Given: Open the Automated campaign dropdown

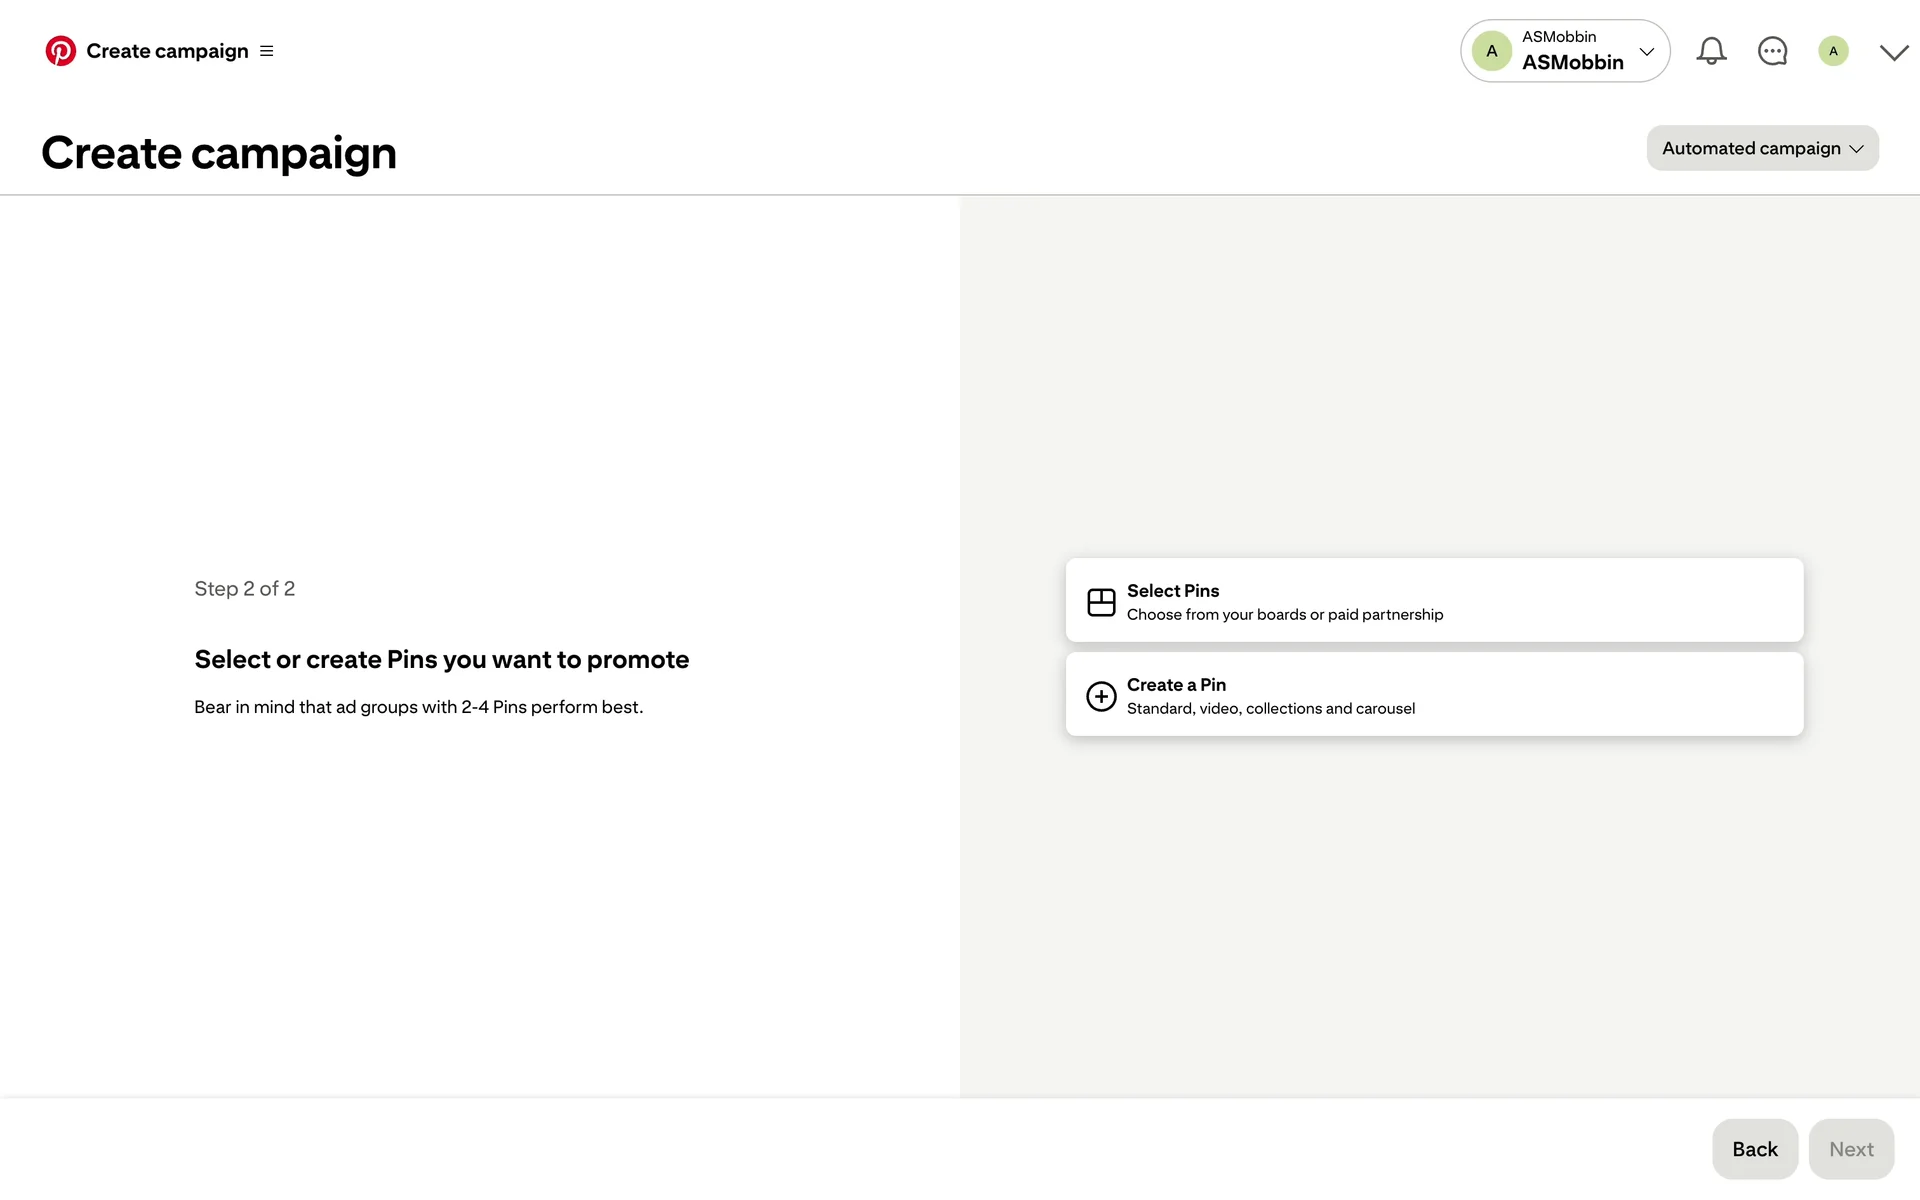Looking at the screenshot, I should 1762,148.
